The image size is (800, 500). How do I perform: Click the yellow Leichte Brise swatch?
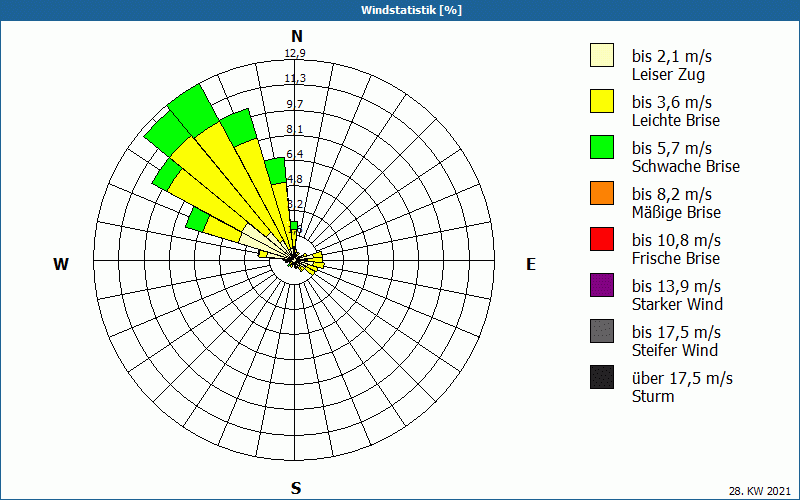point(602,101)
